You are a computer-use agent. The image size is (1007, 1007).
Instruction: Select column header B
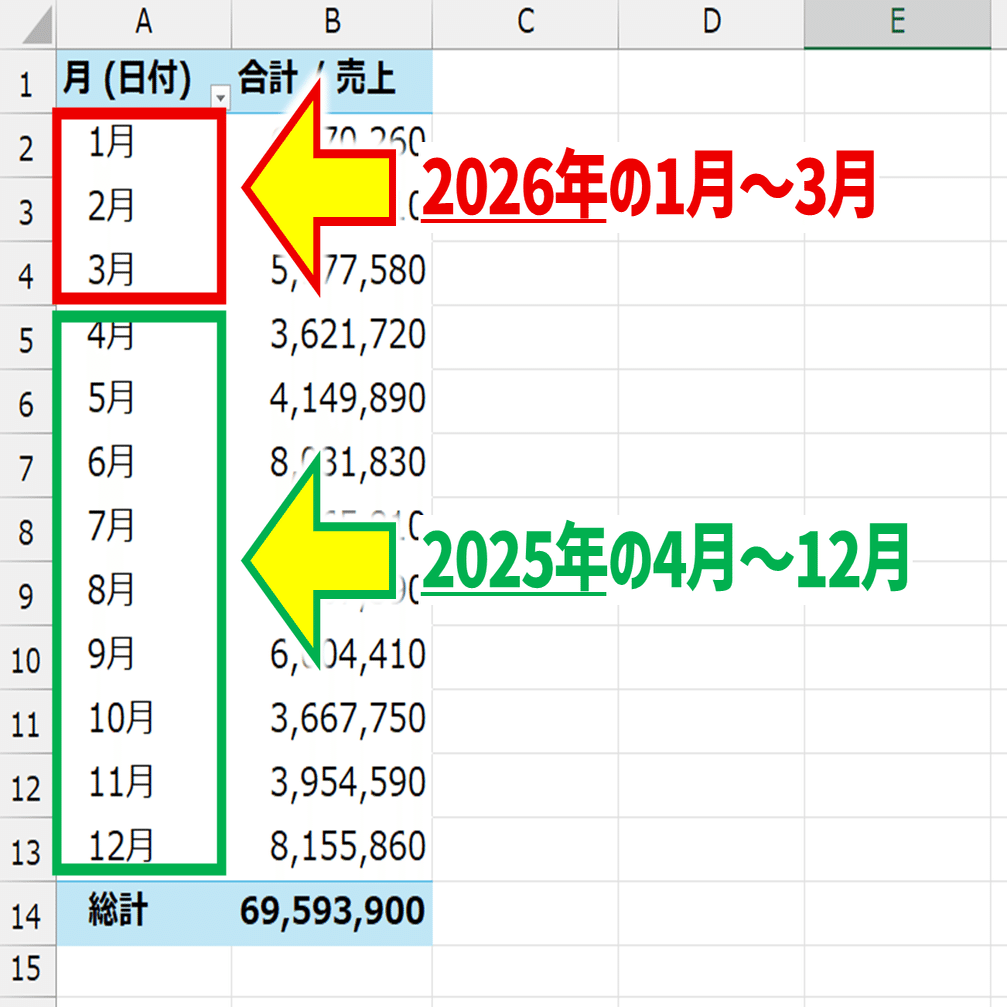(330, 15)
